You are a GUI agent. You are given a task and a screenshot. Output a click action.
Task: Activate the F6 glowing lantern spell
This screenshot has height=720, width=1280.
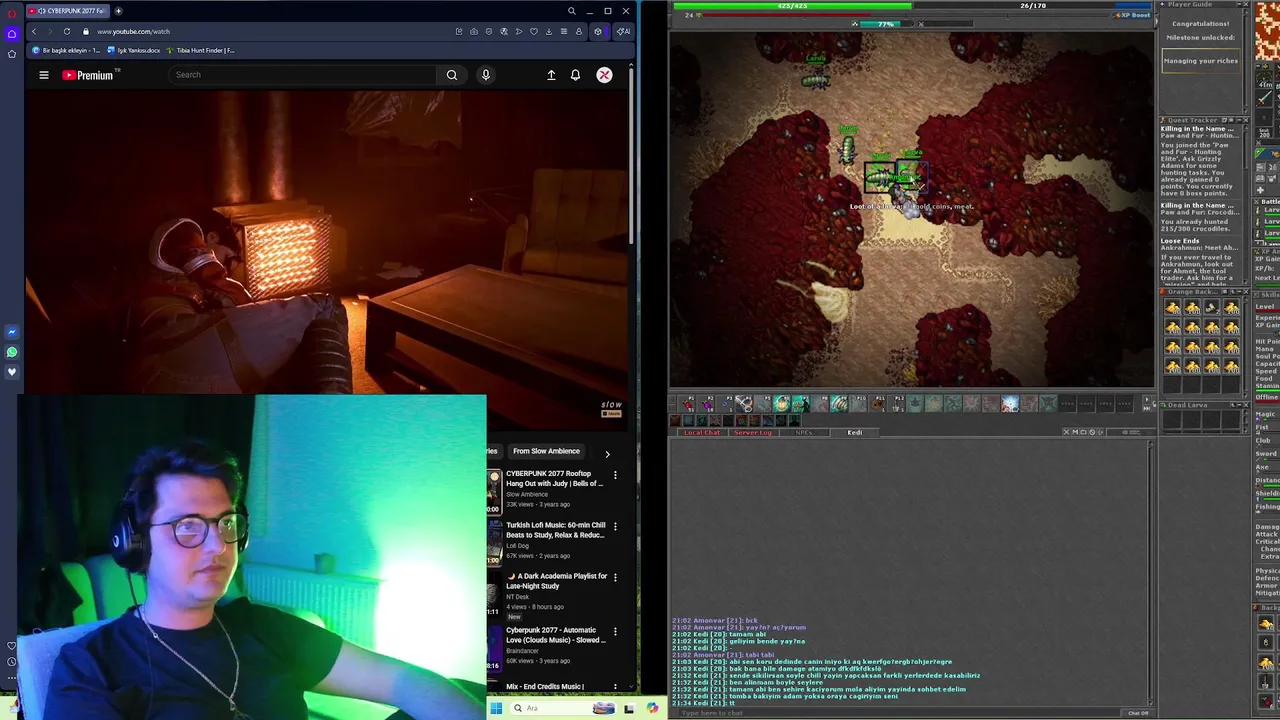(782, 404)
